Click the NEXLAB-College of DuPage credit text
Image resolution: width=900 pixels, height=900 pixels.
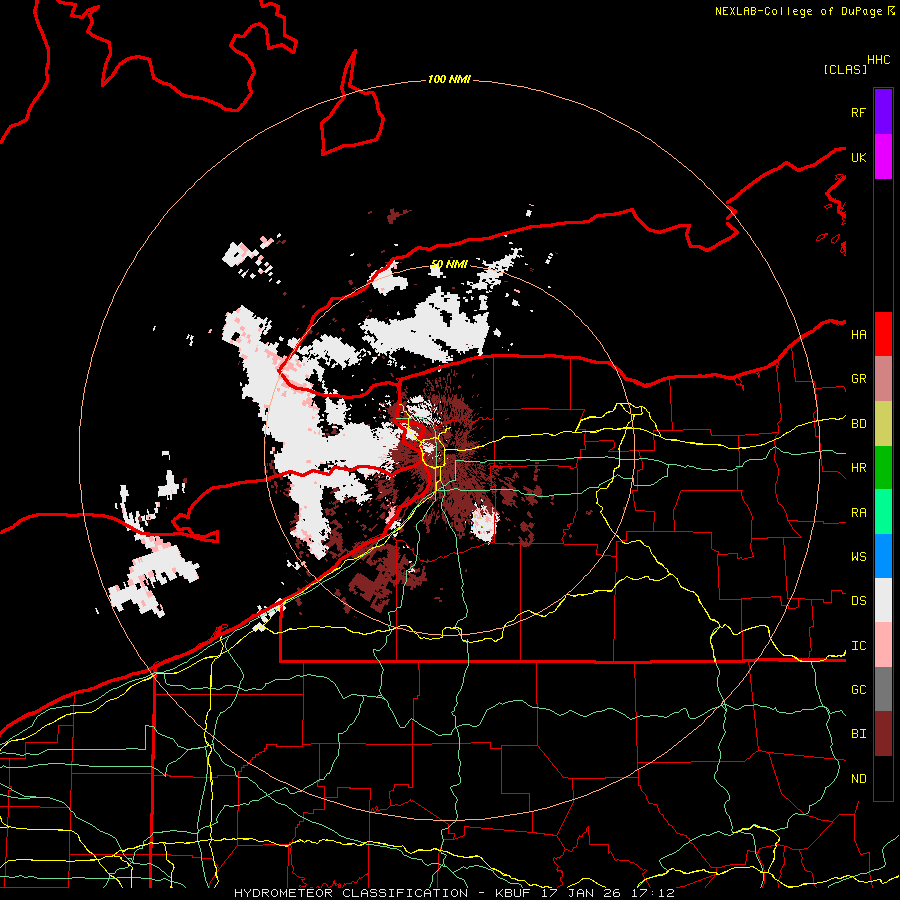(x=798, y=11)
